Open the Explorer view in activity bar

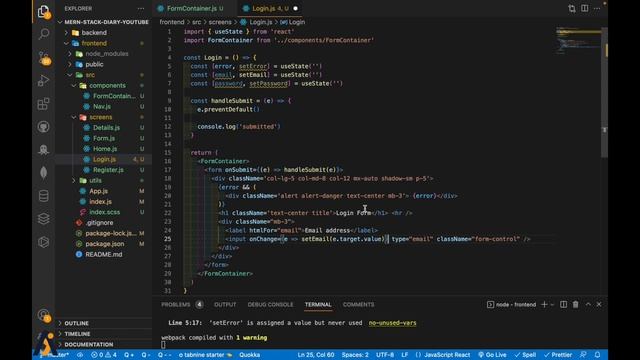coord(43,11)
